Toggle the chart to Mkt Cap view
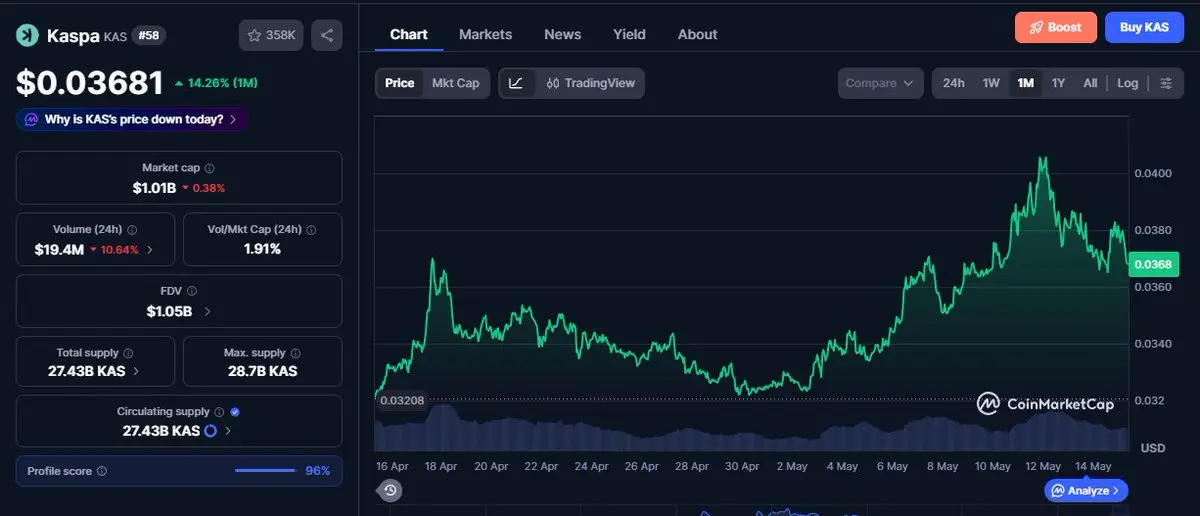The width and height of the screenshot is (1200, 516). click(x=455, y=83)
